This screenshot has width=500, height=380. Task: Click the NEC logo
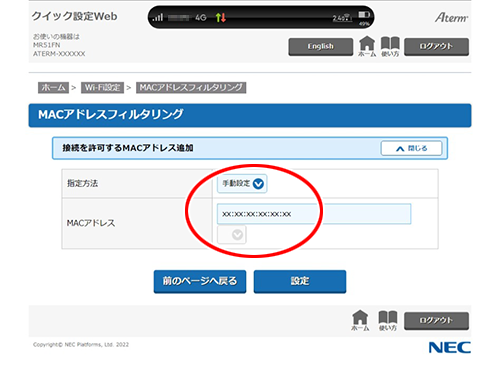coord(450,348)
